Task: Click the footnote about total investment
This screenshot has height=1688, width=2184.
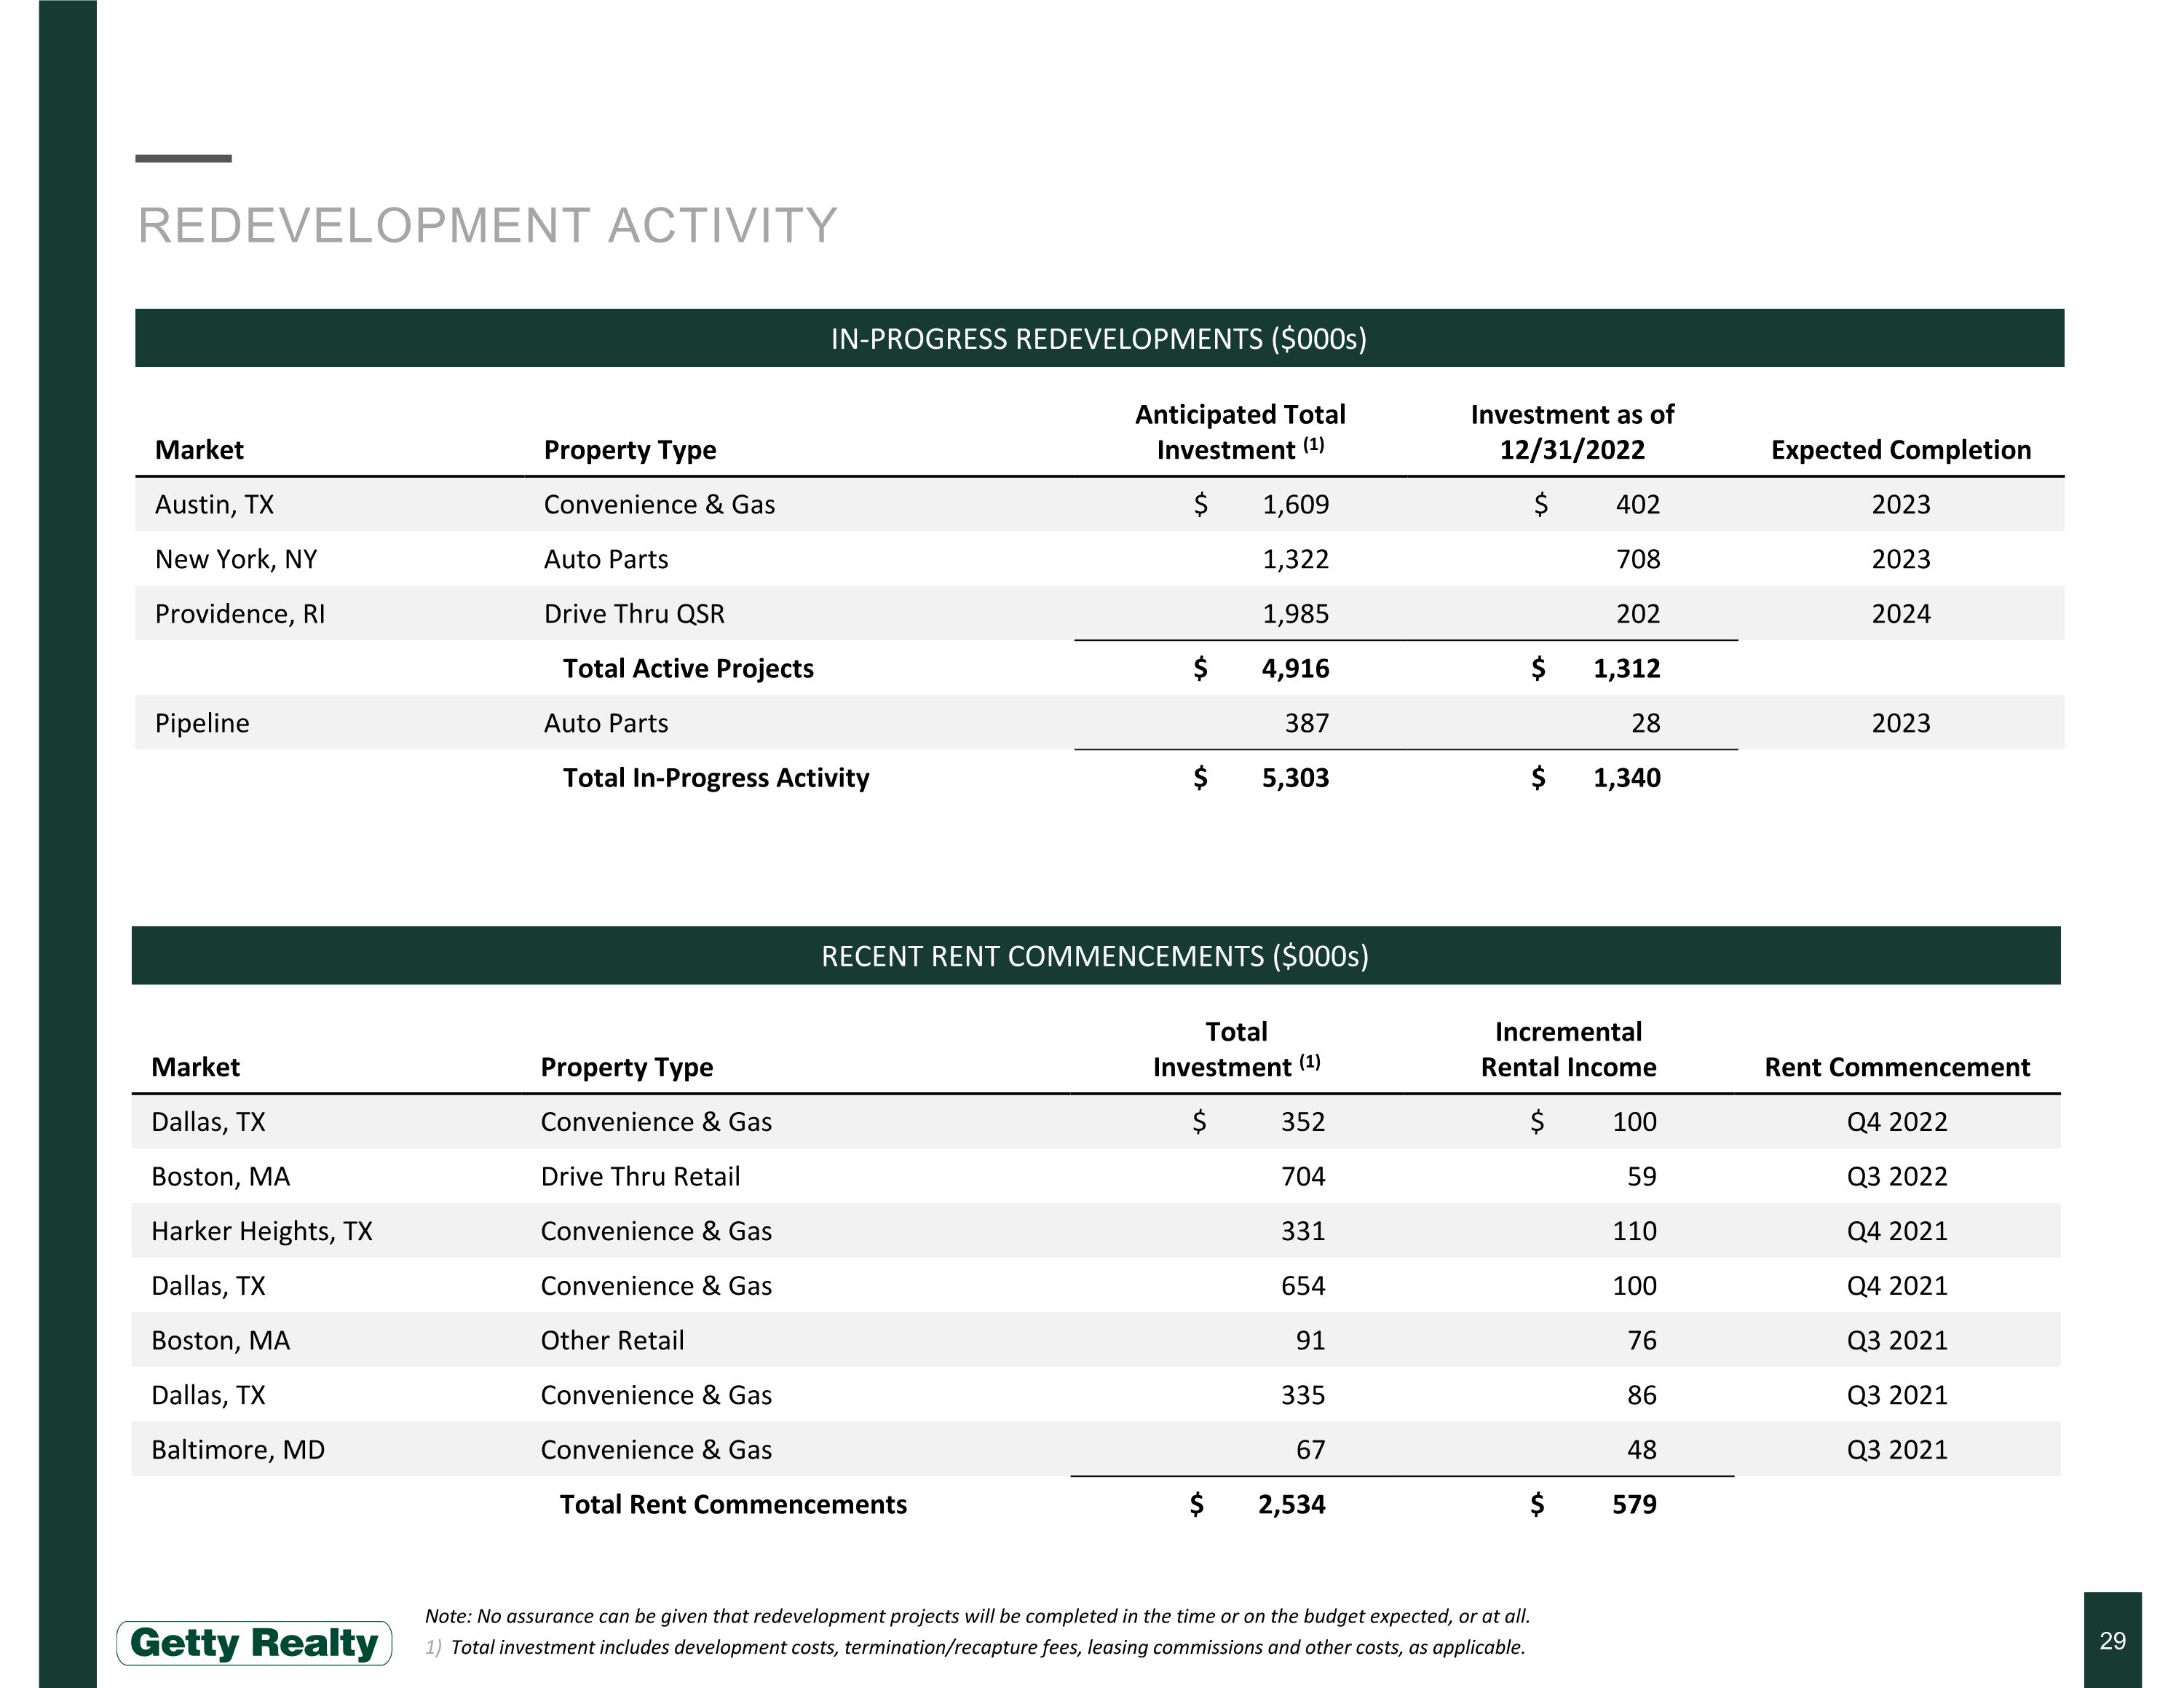Action: (987, 1647)
